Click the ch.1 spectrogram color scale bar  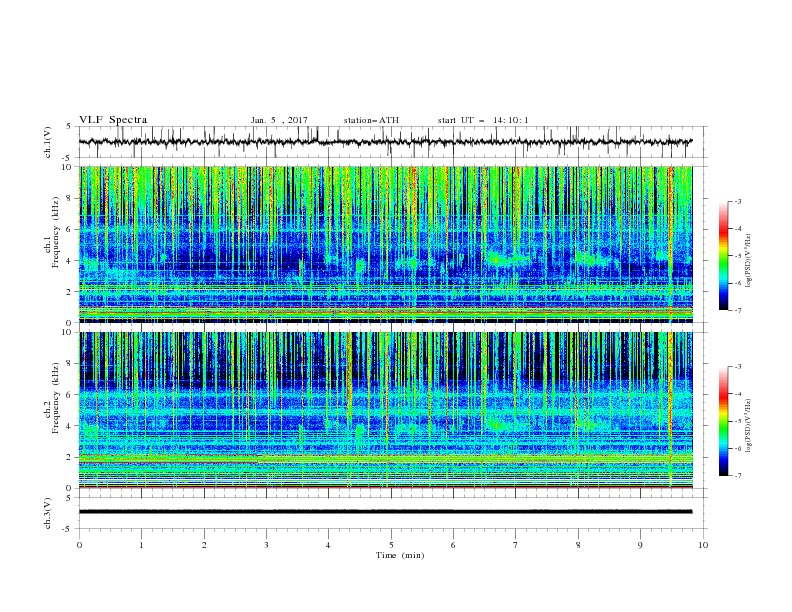(x=723, y=256)
